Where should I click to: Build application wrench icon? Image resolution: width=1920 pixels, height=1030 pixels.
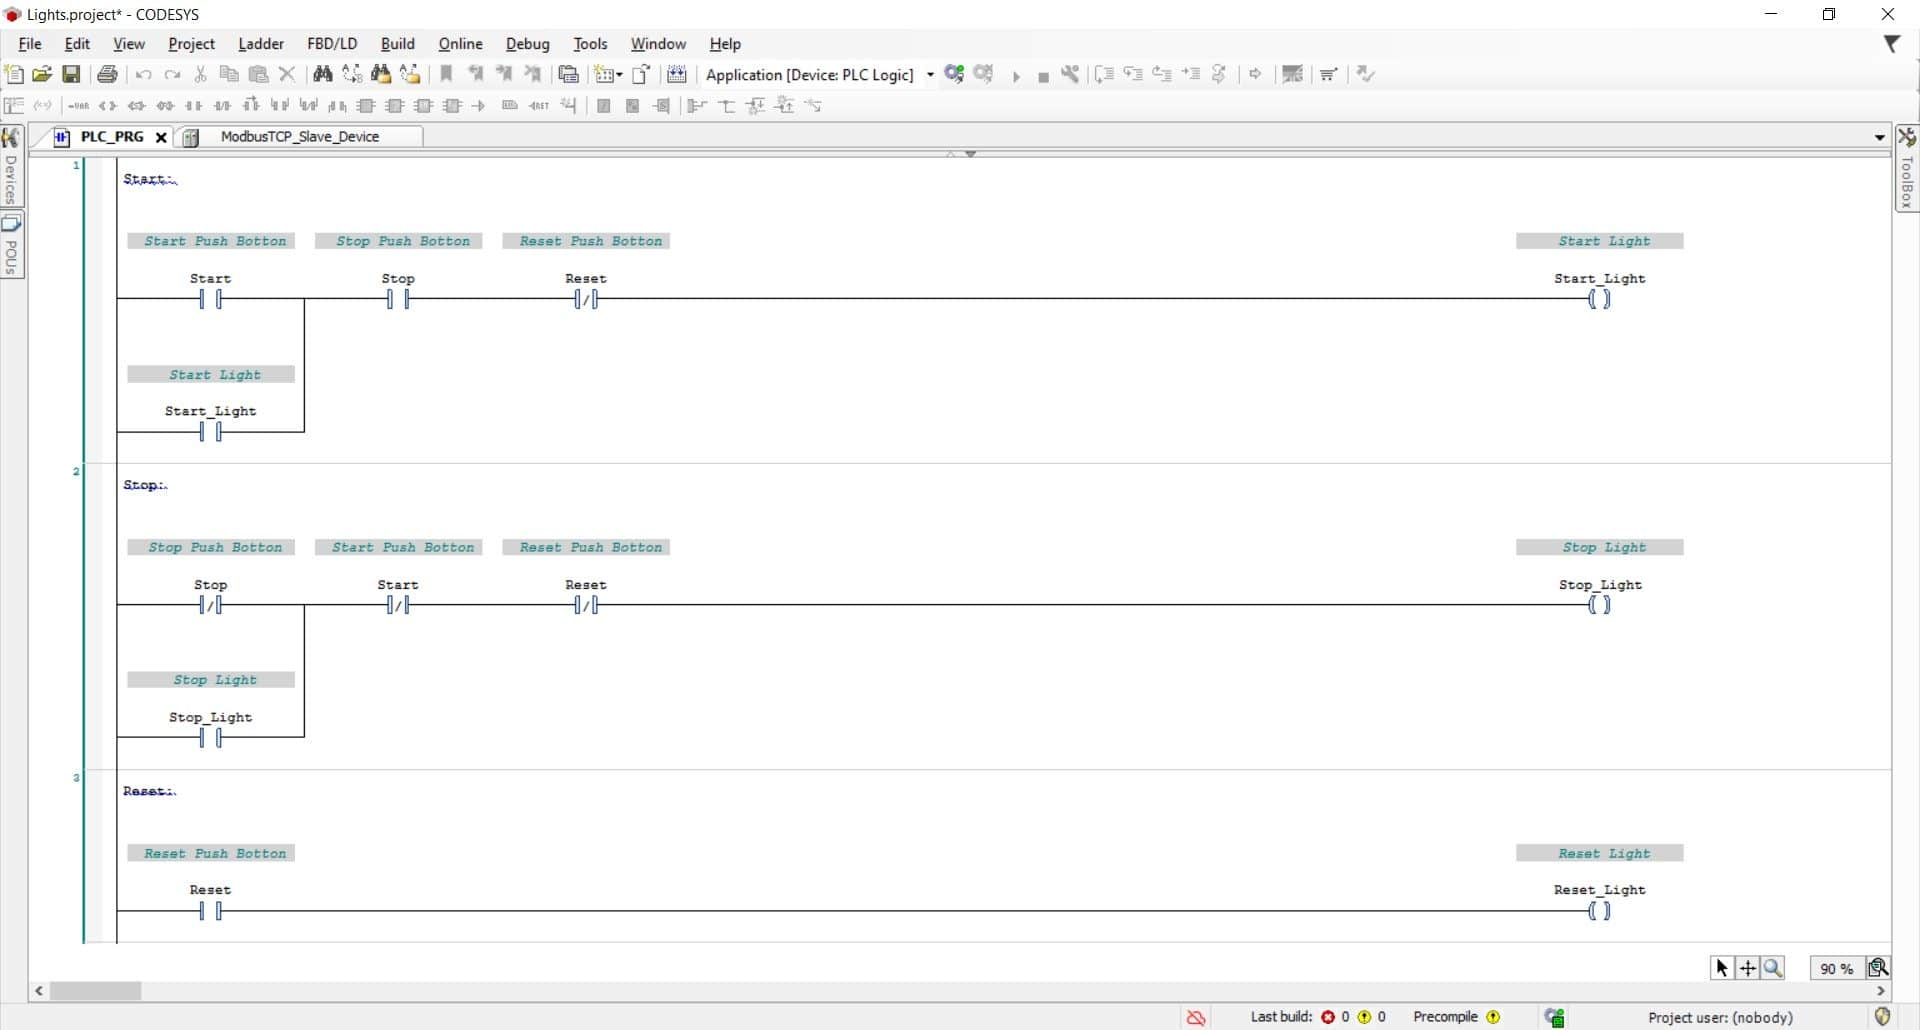tap(1071, 74)
